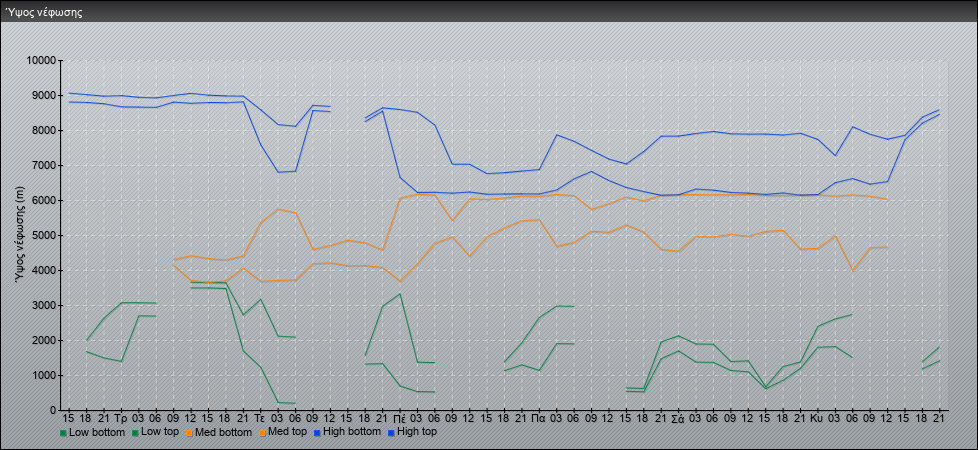Screen dimensions: 978x450
Task: Select the 6000 value on the y-axis
Action: 45,200
